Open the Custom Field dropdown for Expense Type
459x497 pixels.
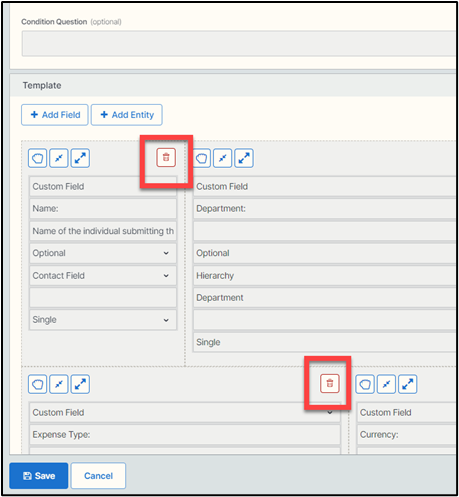pyautogui.click(x=185, y=412)
